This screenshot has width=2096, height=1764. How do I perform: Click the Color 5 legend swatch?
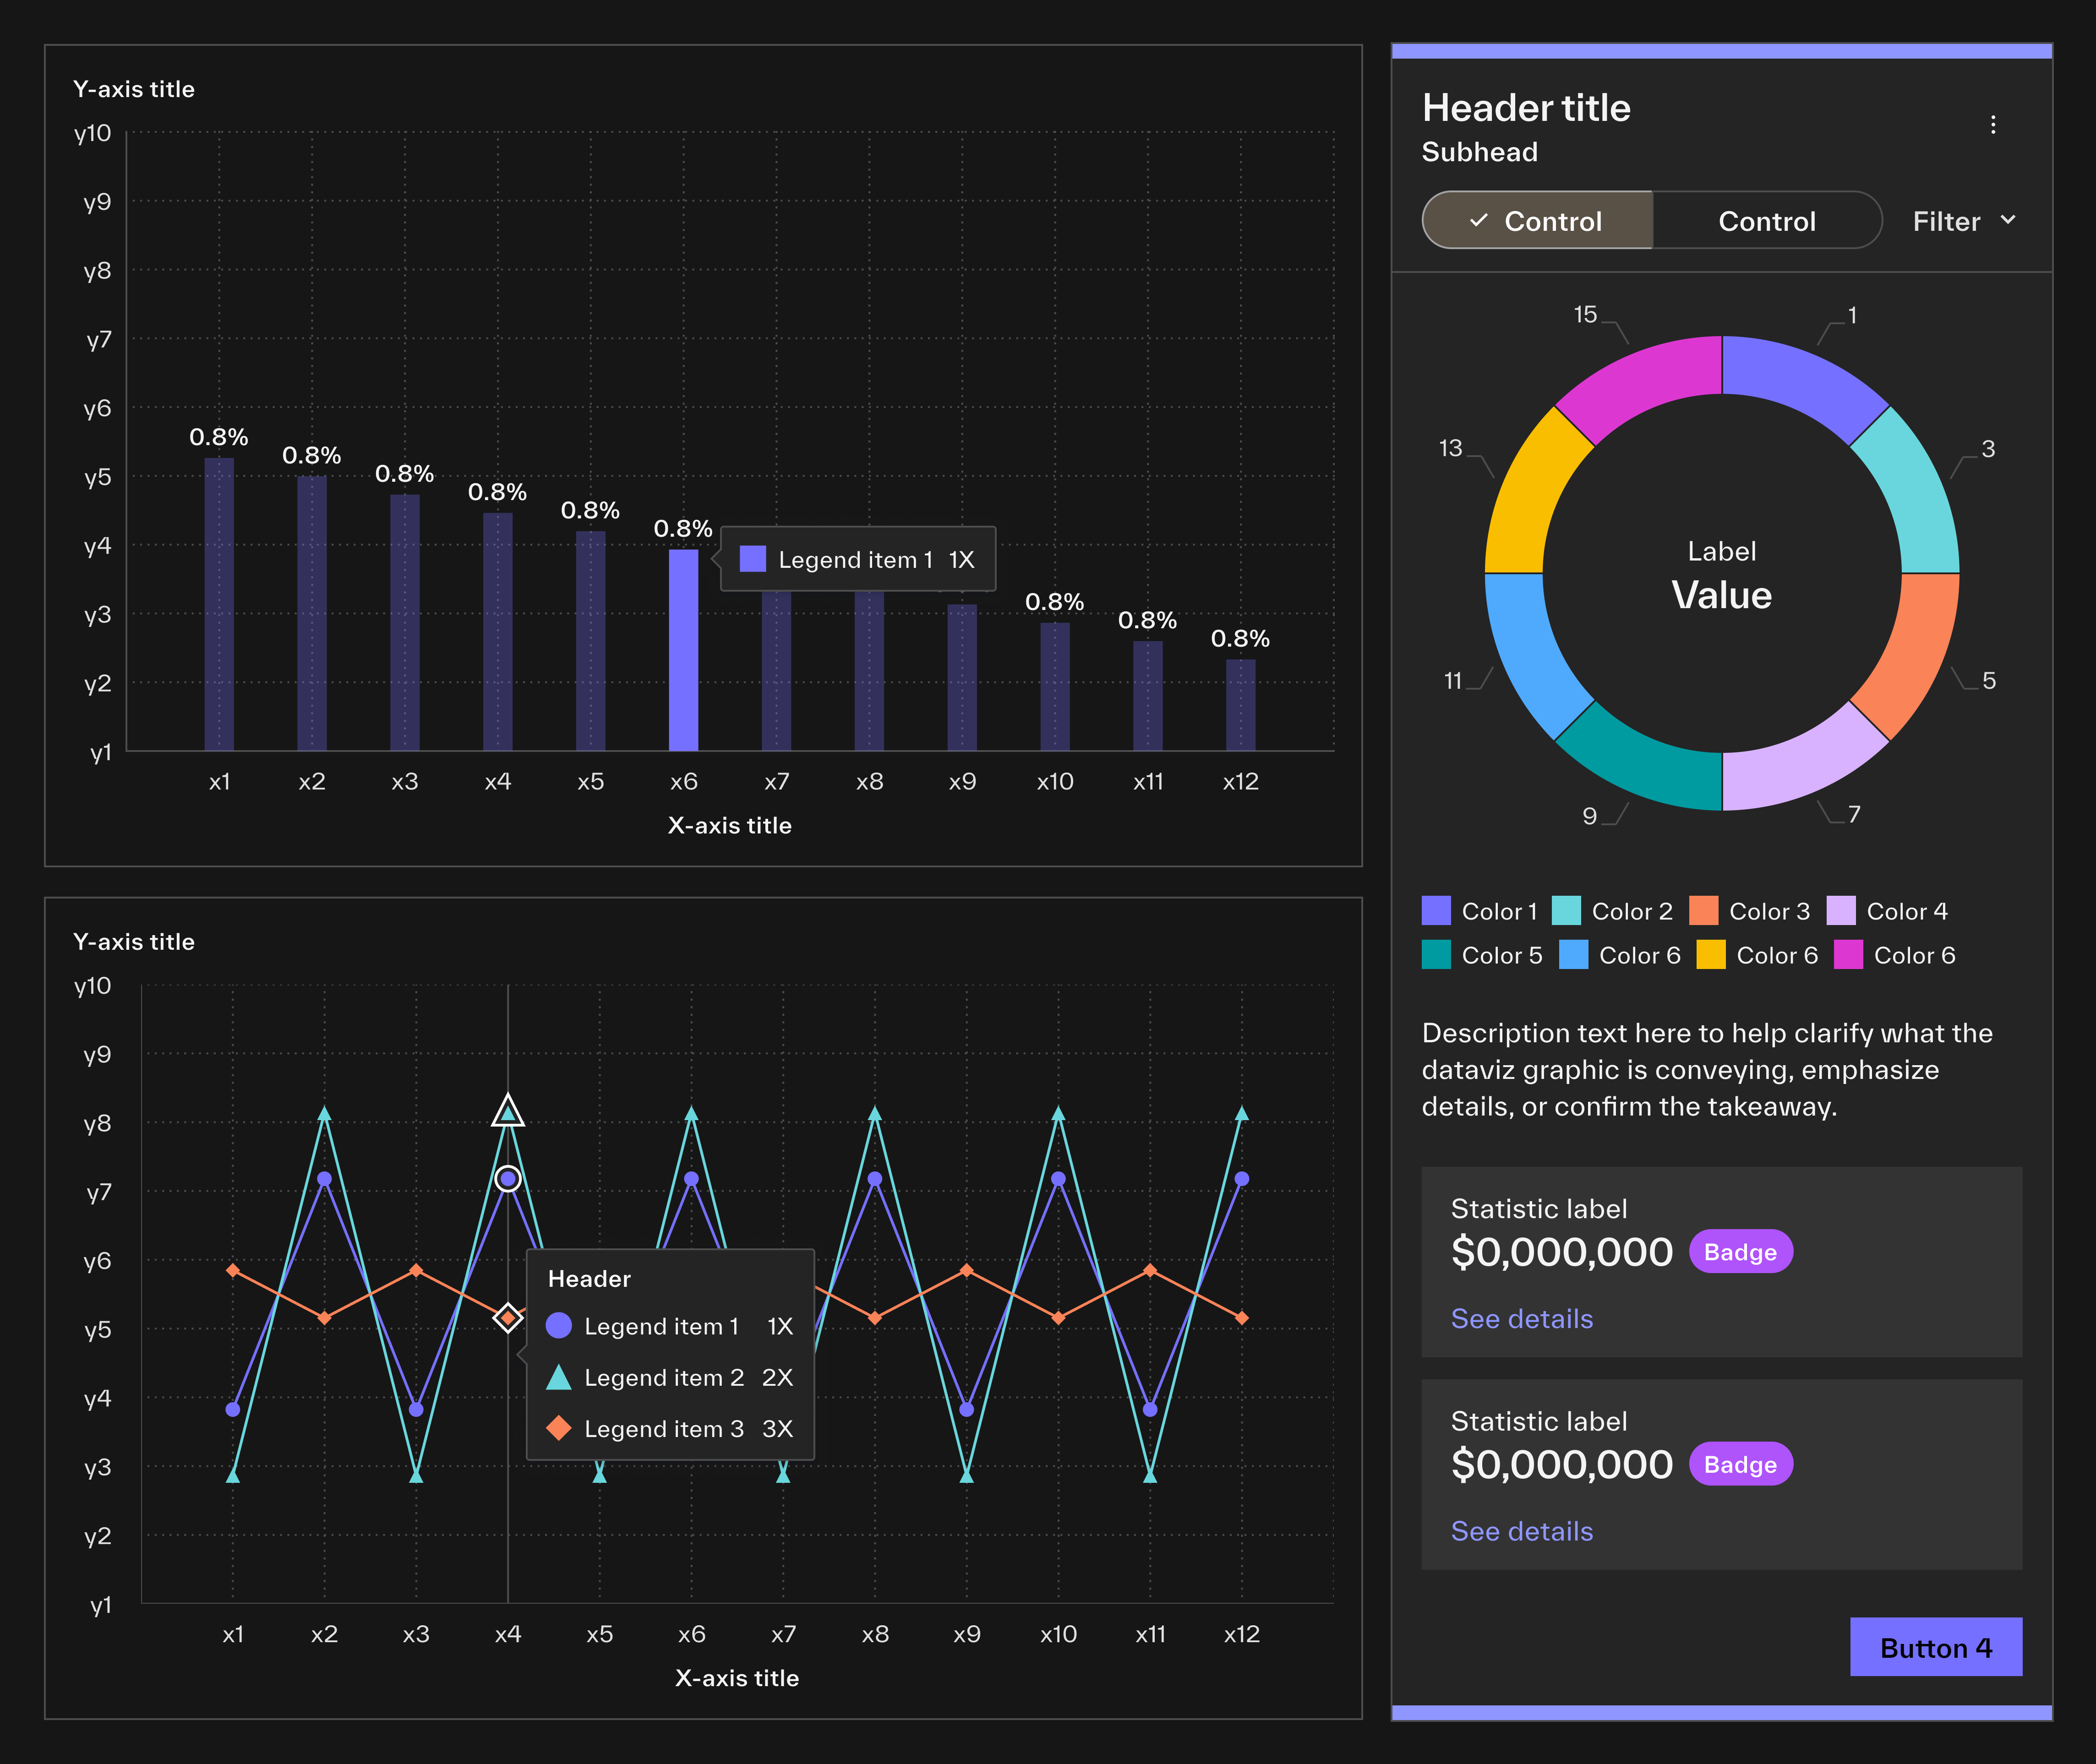click(x=1436, y=955)
